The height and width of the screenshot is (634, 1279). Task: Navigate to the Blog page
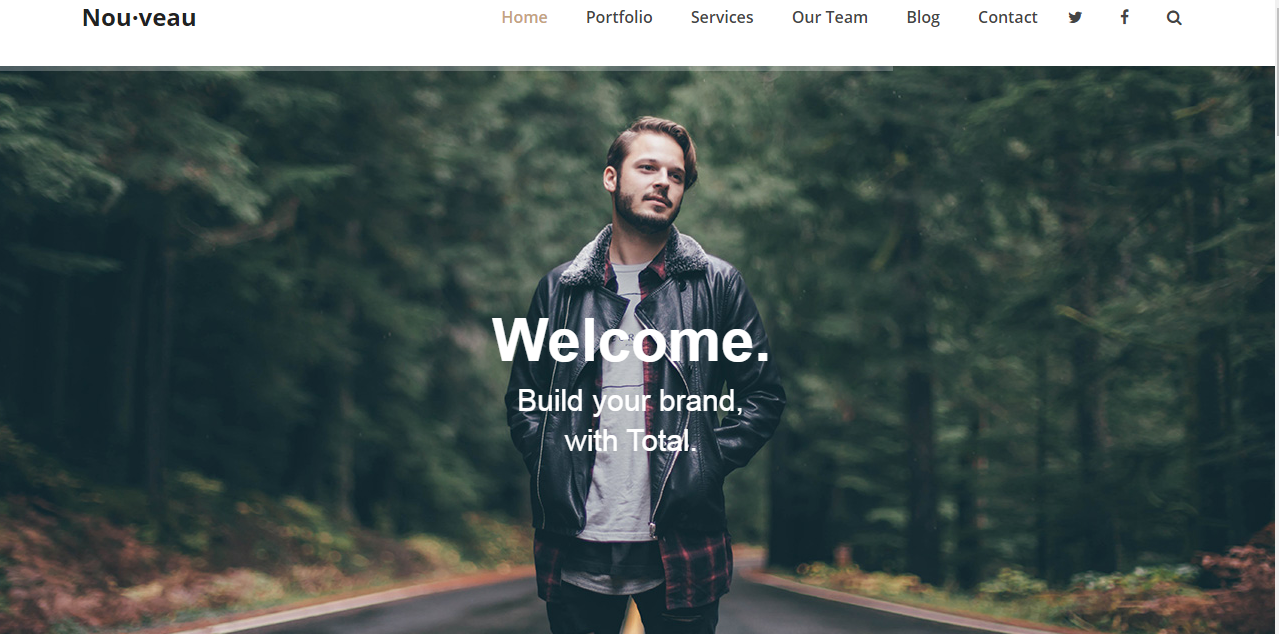(923, 17)
